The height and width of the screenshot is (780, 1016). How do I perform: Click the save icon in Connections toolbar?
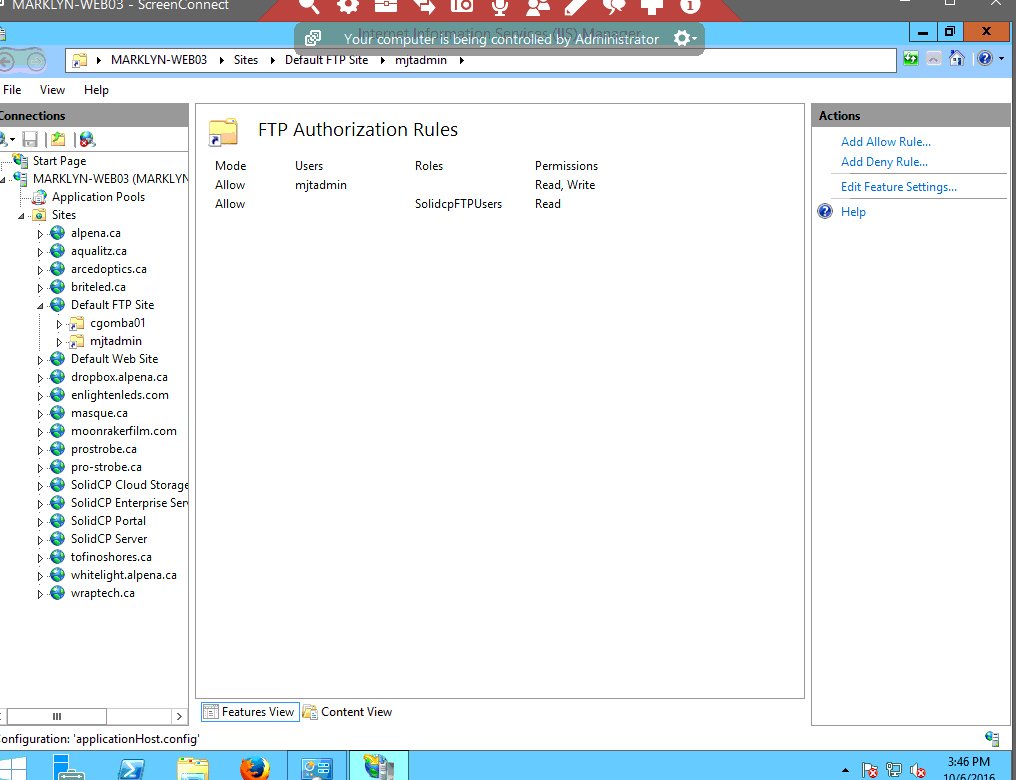click(30, 139)
